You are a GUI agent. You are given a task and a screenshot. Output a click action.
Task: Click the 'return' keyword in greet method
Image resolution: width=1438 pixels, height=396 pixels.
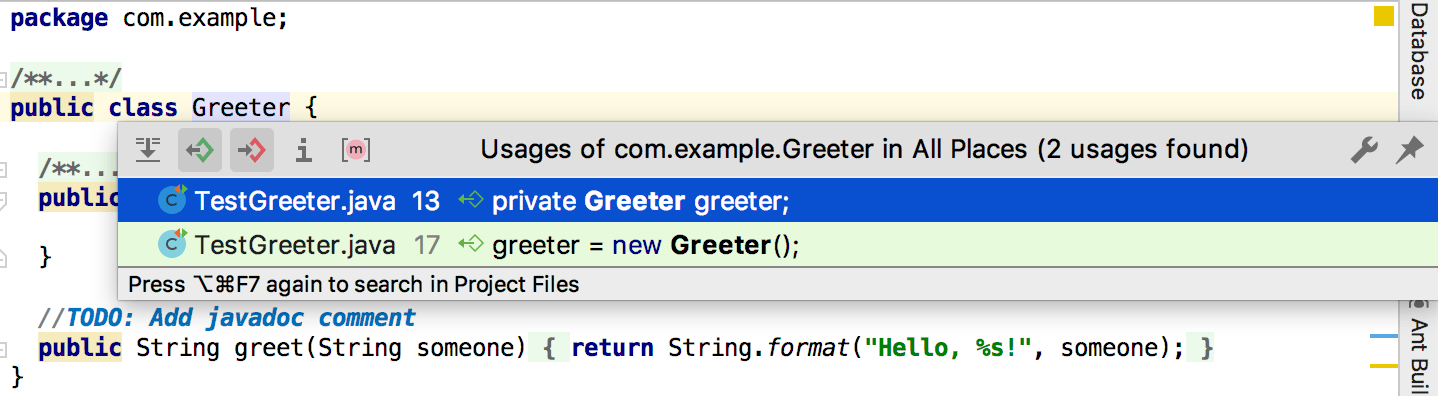[613, 348]
